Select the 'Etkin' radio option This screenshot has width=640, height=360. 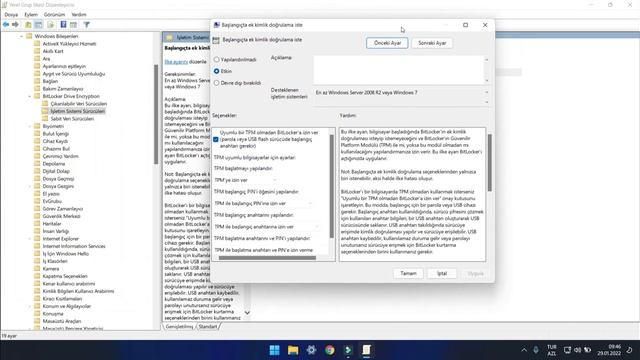[217, 71]
